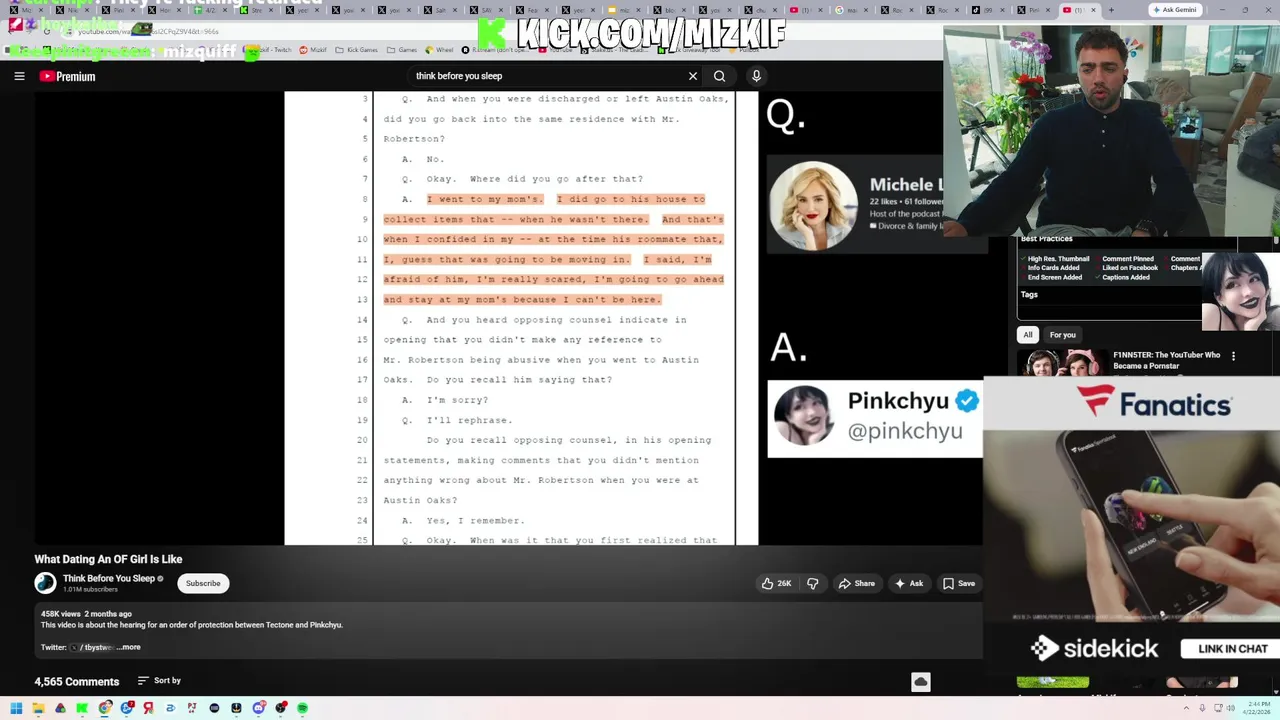This screenshot has height=720, width=1280.
Task: Click the 4,565 Comments heading
Action: click(x=76, y=682)
